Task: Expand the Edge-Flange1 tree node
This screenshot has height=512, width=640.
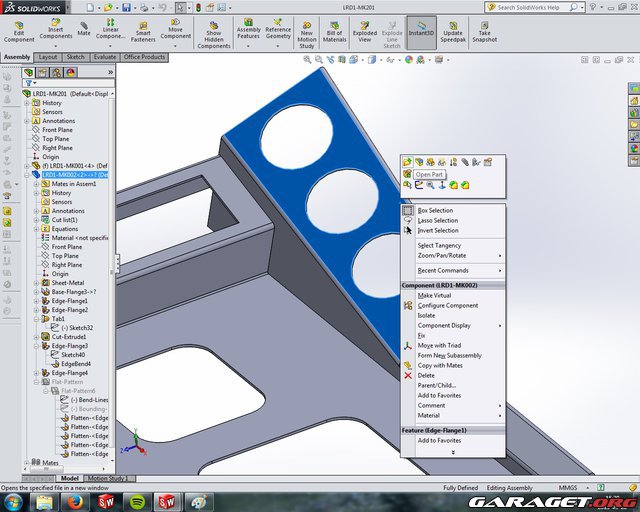Action: pyautogui.click(x=36, y=301)
